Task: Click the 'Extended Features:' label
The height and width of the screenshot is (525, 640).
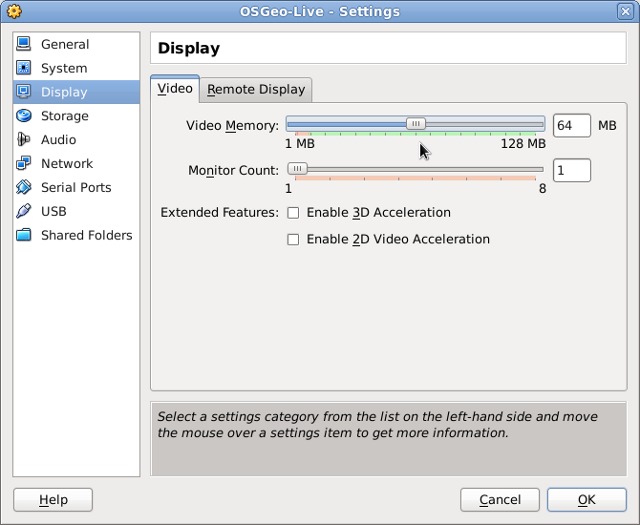Action: pos(220,213)
